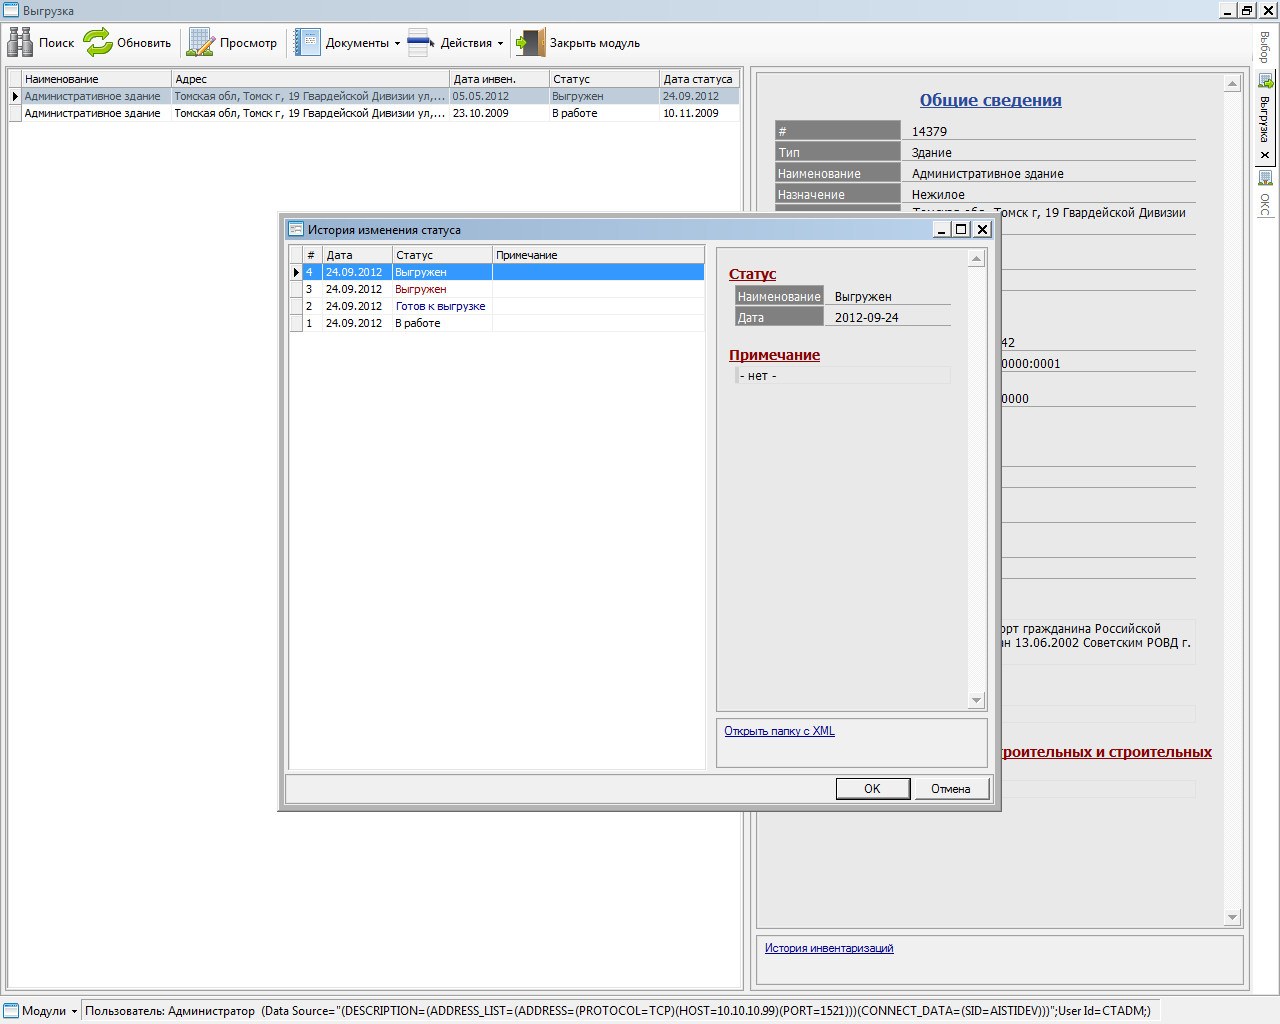This screenshot has height=1024, width=1280.
Task: Click the Documents (Документы) notebook icon
Action: point(307,42)
